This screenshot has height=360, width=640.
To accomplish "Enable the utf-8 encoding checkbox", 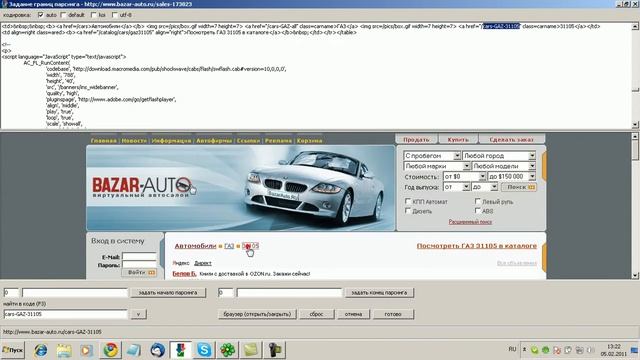I will [115, 15].
